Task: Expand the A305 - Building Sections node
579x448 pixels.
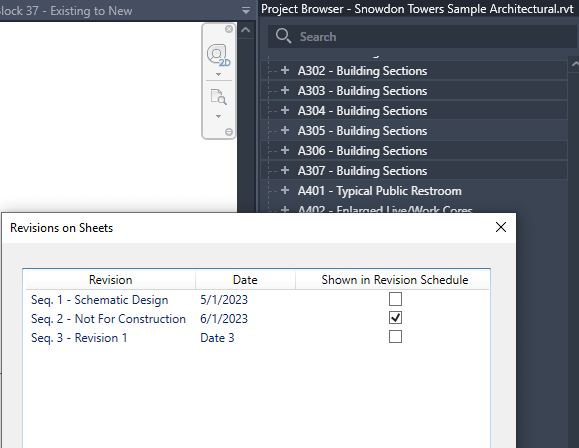Action: pos(285,130)
